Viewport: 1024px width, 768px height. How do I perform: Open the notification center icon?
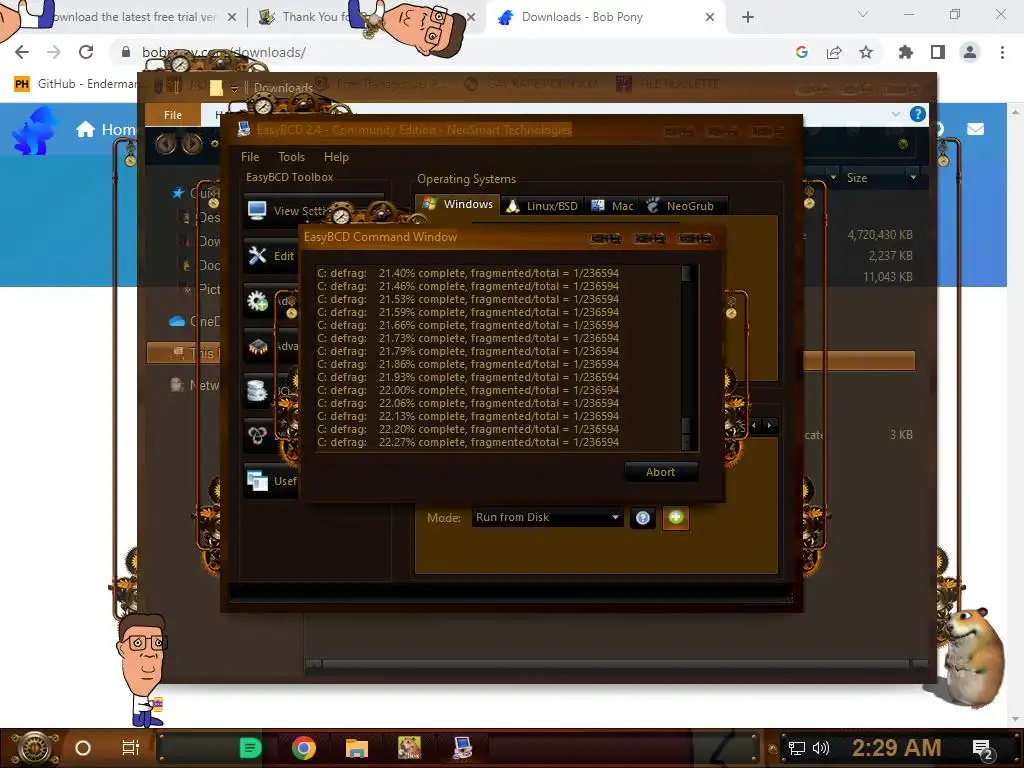pos(982,749)
